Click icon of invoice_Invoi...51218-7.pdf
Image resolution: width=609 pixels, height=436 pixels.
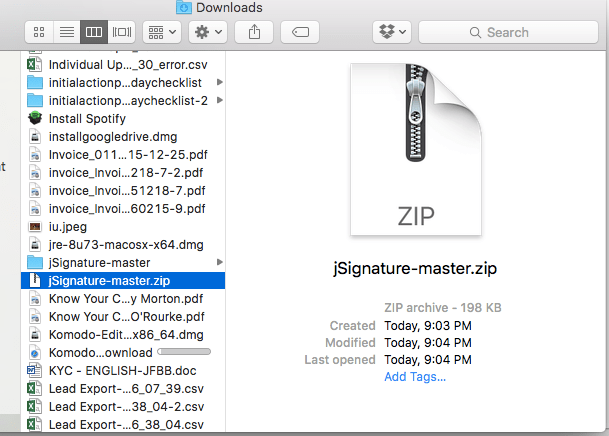pyautogui.click(x=35, y=191)
